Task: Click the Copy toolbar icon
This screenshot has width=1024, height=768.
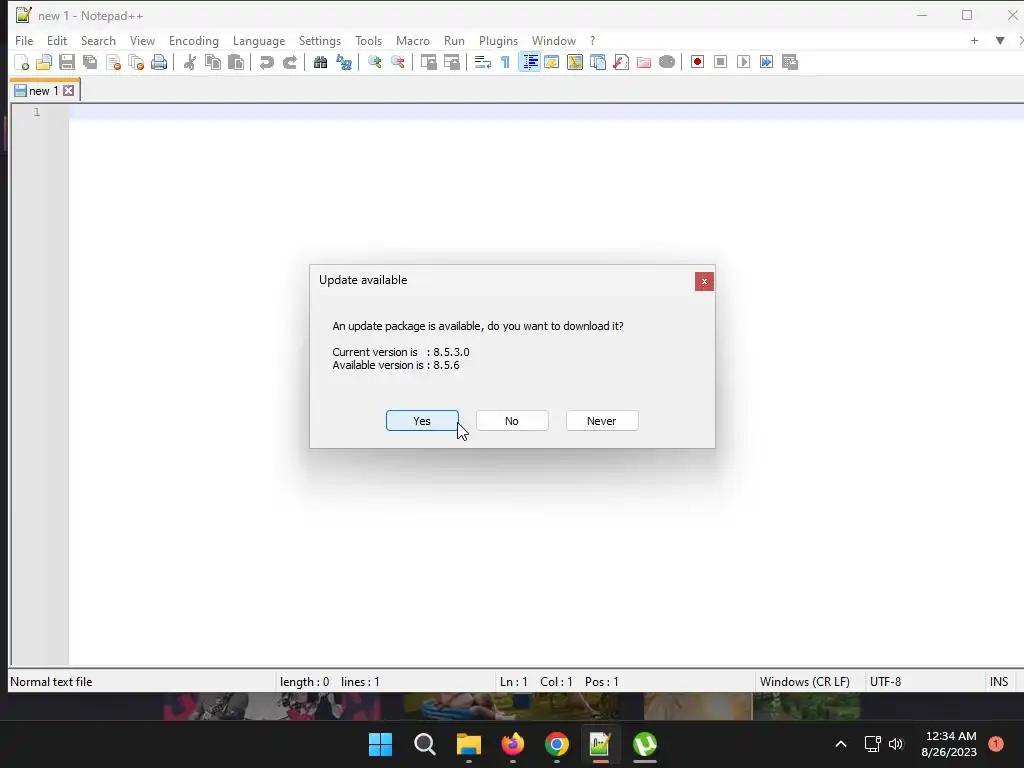Action: 213,62
